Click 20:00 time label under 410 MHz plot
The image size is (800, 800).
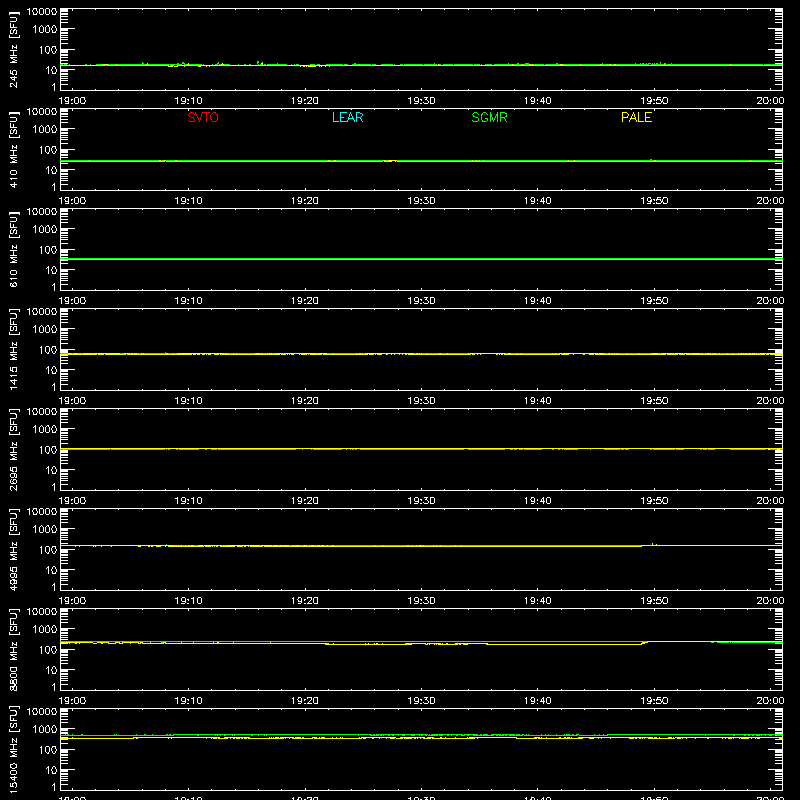pos(770,201)
